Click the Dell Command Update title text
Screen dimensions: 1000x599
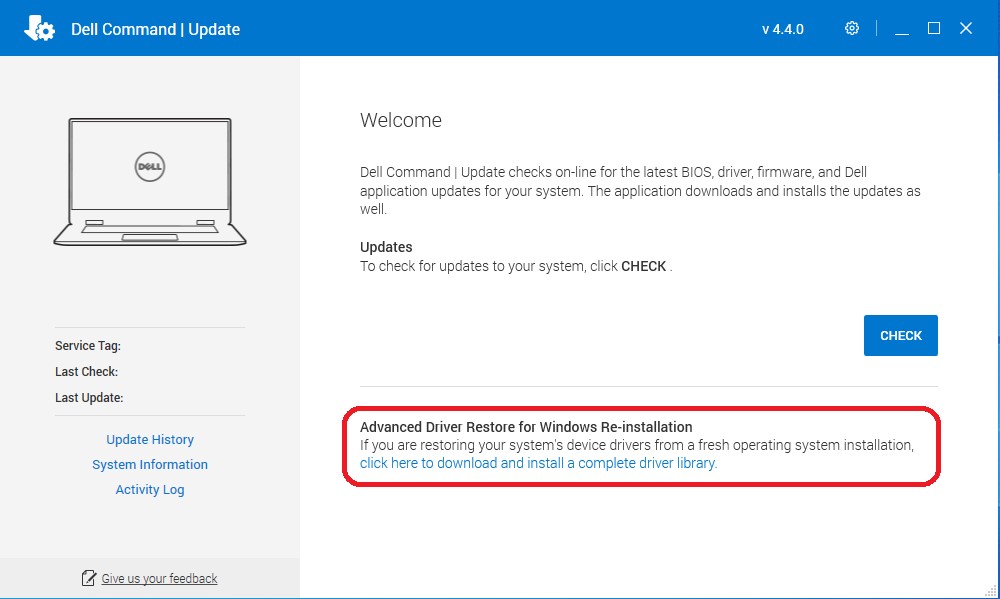coord(155,29)
